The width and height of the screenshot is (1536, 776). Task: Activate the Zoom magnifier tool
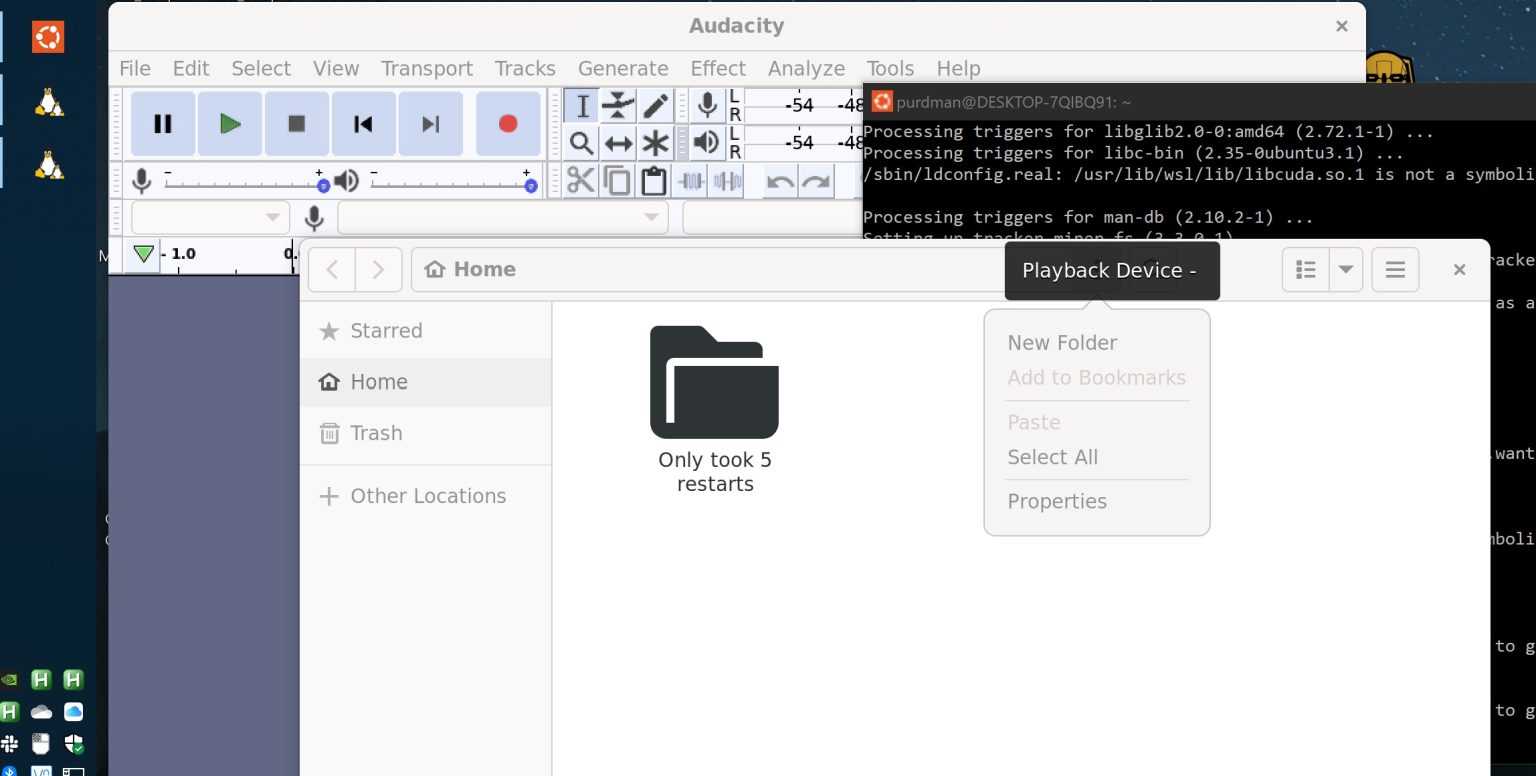[581, 143]
